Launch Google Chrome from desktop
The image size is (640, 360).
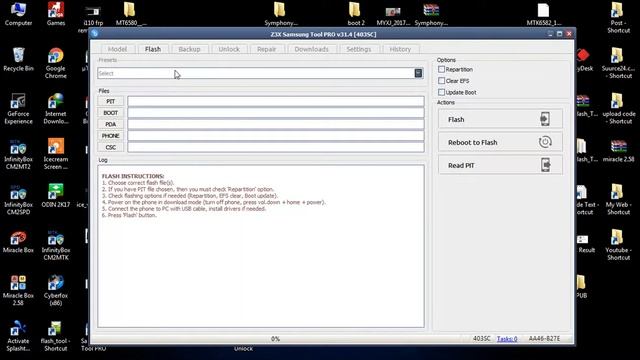[56, 63]
